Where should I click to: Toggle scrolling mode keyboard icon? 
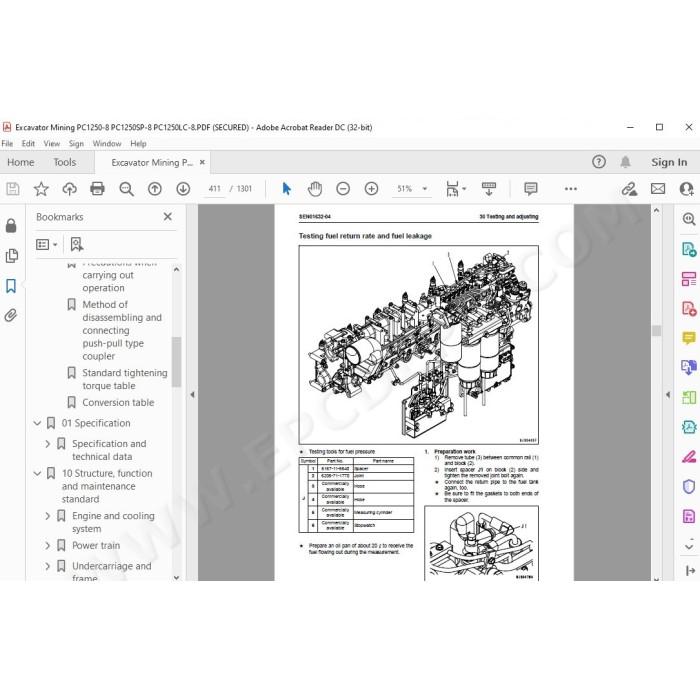489,189
